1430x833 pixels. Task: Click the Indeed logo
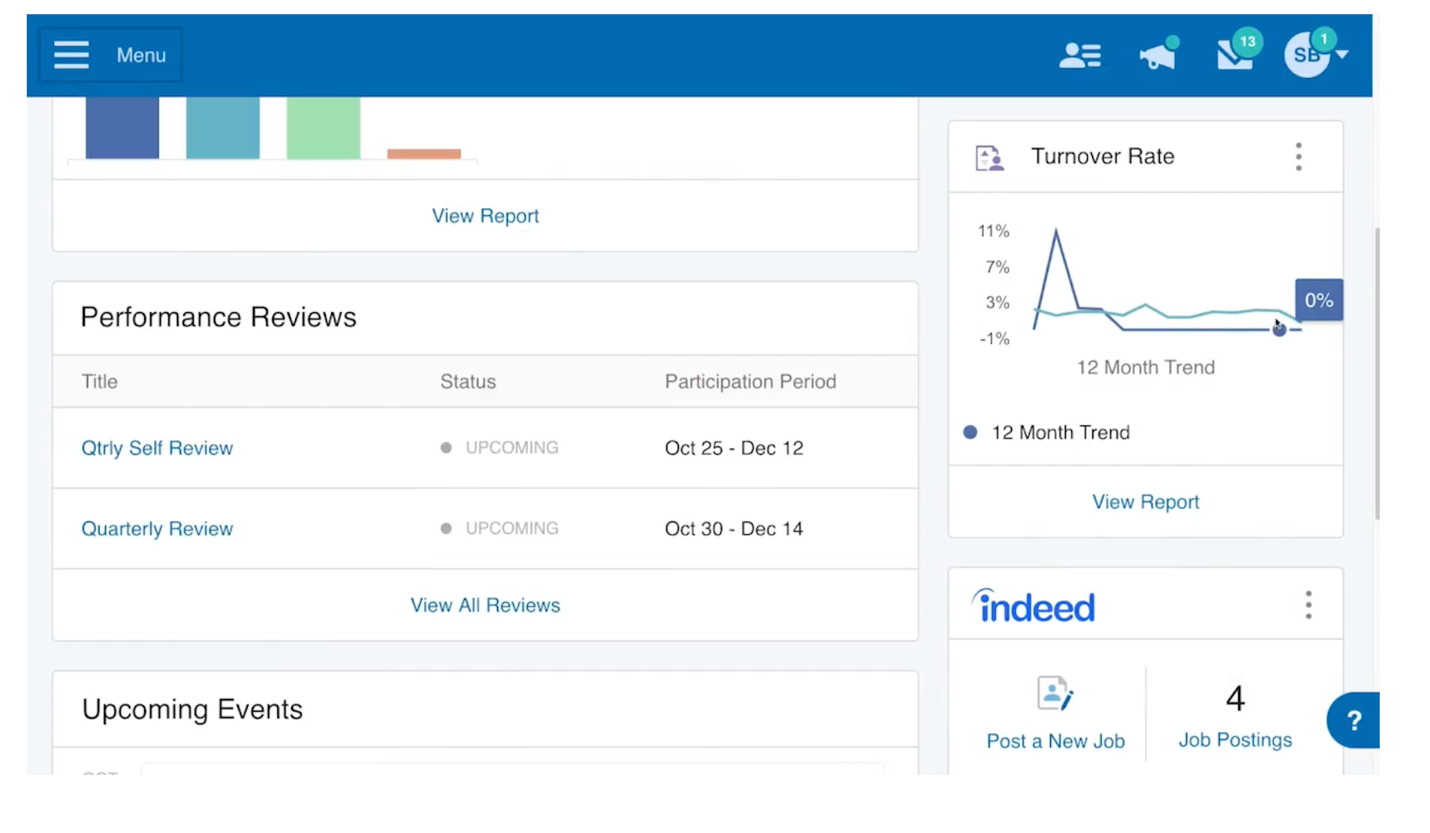pos(1034,606)
